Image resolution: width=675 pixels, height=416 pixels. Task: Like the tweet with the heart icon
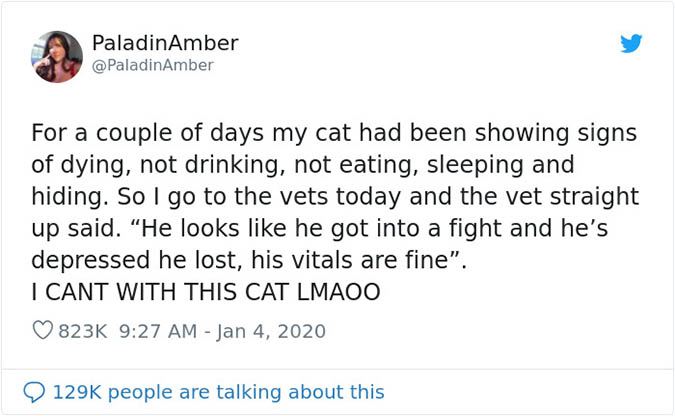(42, 331)
